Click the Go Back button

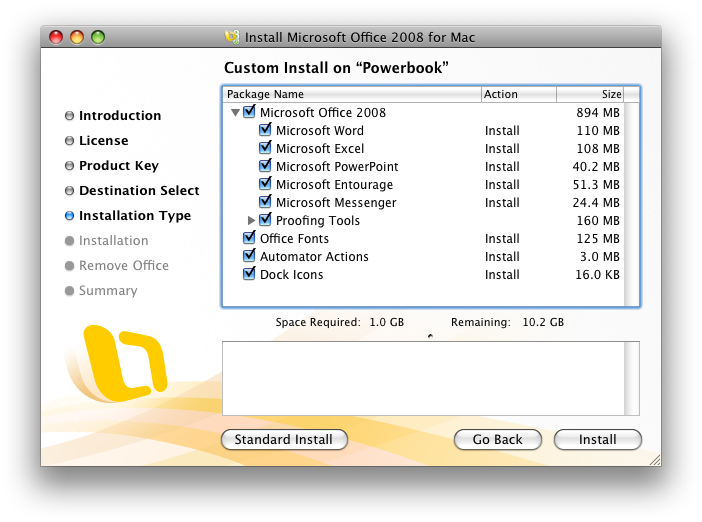coord(498,440)
